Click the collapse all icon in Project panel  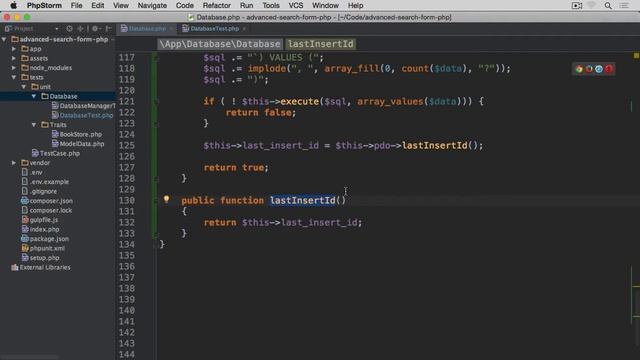click(x=80, y=29)
